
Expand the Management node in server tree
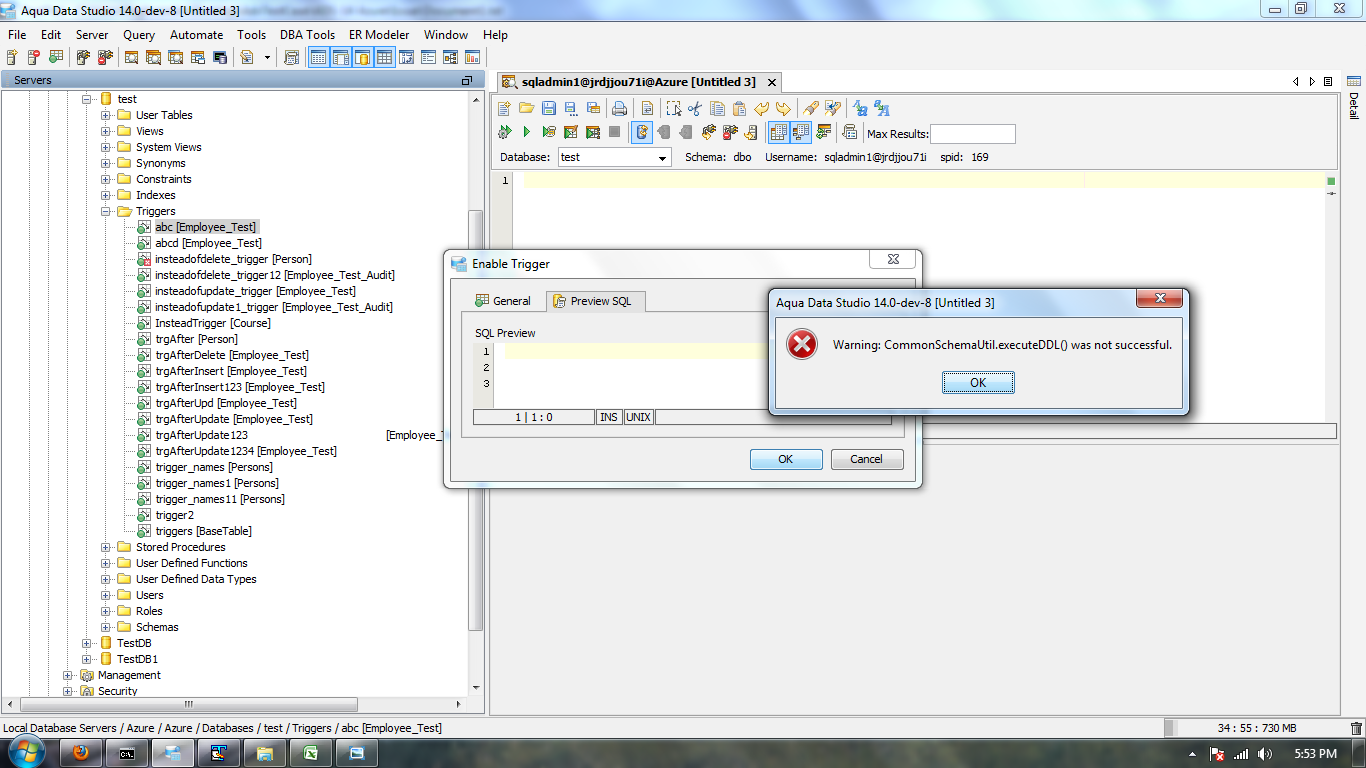tap(68, 675)
